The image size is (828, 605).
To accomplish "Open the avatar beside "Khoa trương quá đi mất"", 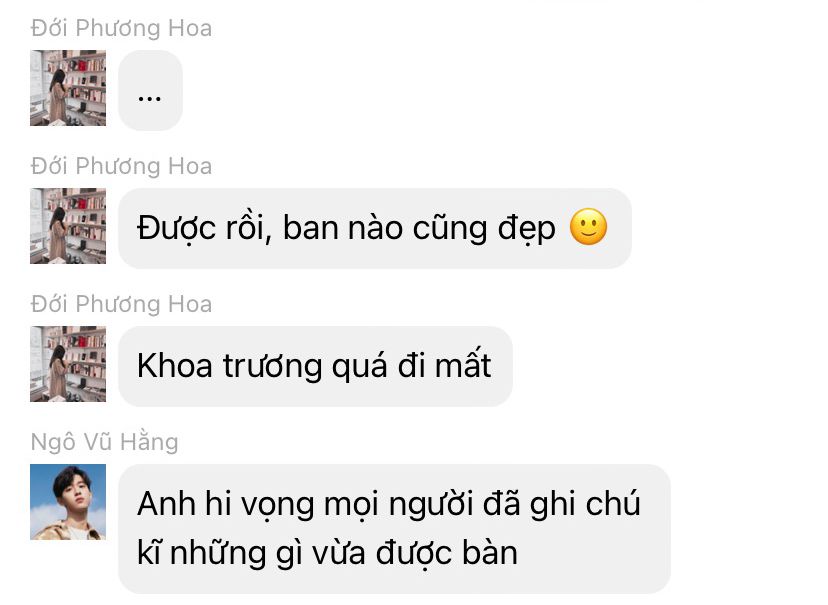I will [68, 364].
